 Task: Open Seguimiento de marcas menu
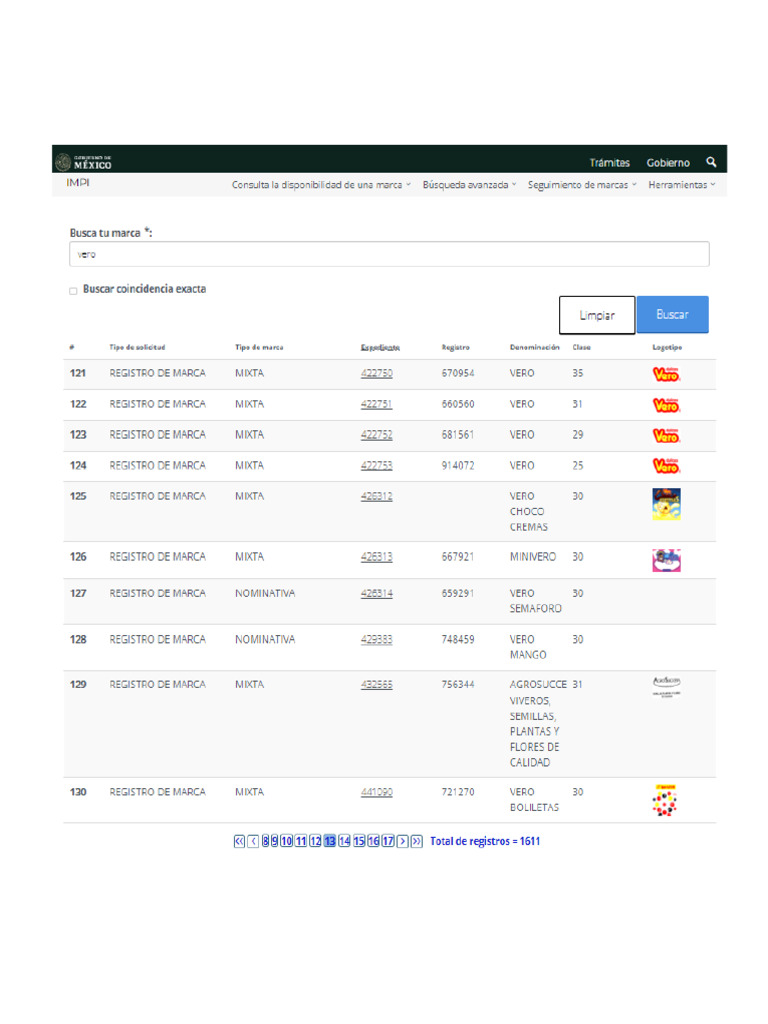point(581,185)
